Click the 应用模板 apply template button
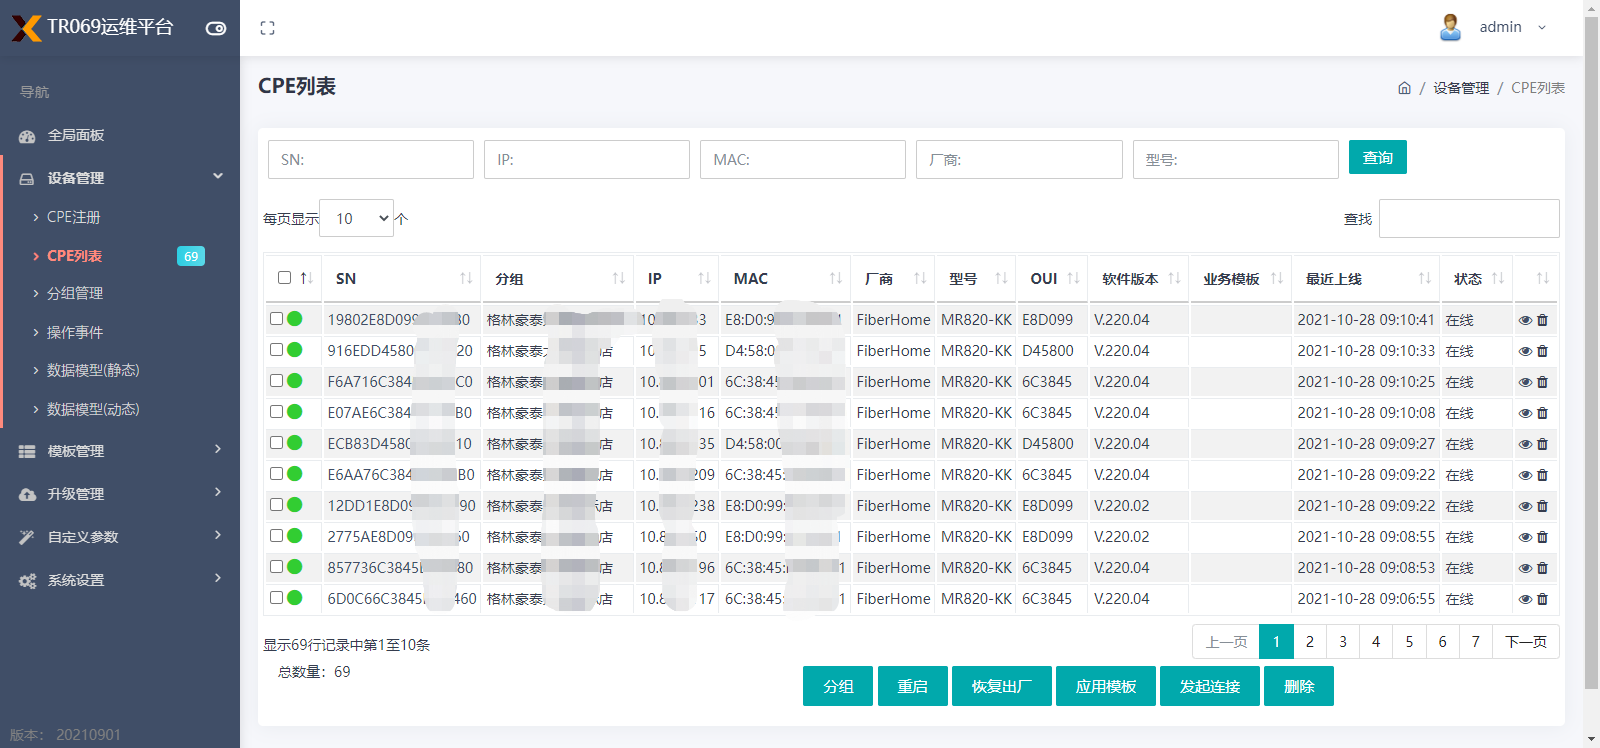 click(1106, 686)
